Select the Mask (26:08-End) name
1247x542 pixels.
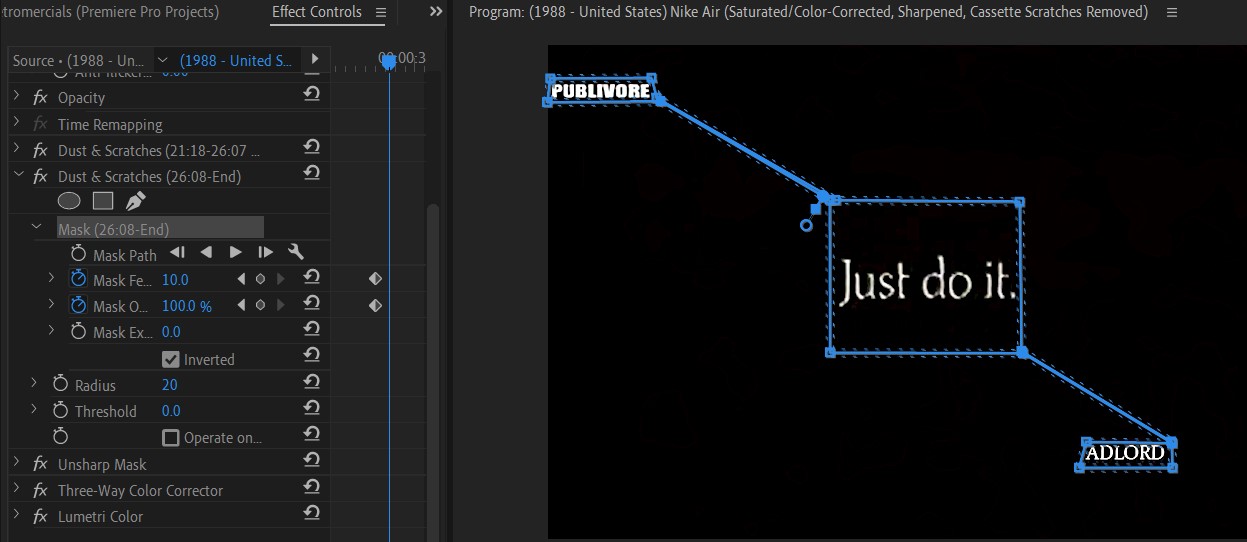click(113, 229)
